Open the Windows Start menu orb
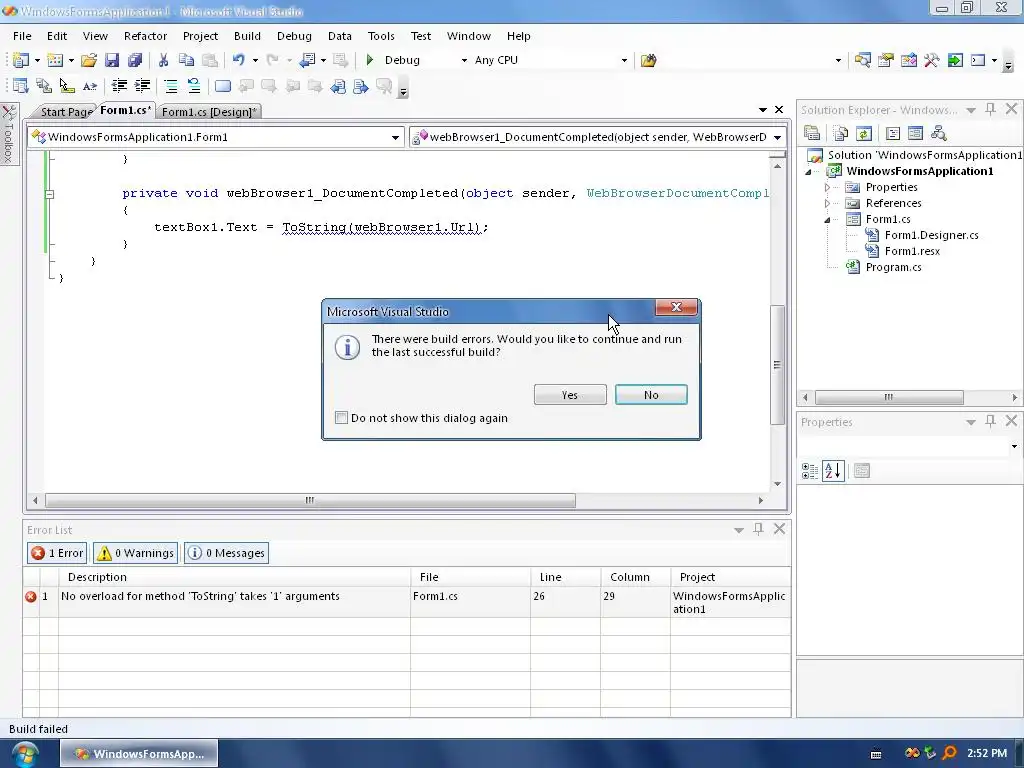Screen dimensions: 1024x768 click(24, 754)
